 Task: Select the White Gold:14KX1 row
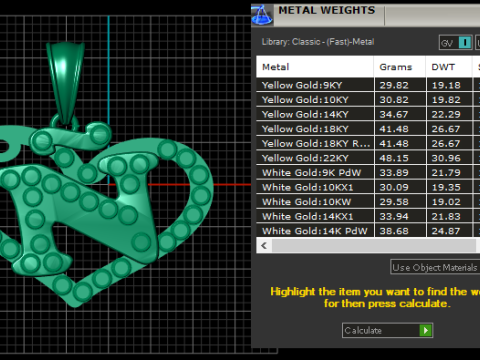[368, 217]
